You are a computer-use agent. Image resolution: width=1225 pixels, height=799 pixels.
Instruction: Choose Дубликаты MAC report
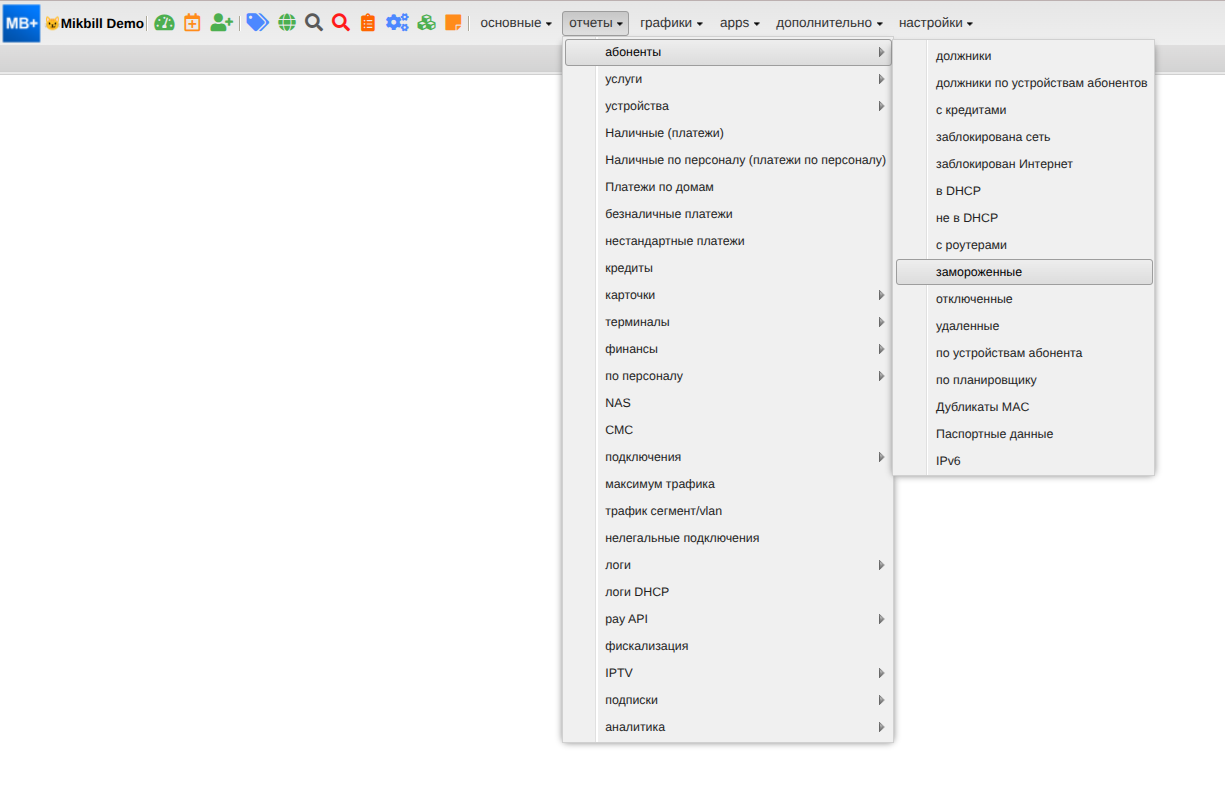click(x=1024, y=407)
